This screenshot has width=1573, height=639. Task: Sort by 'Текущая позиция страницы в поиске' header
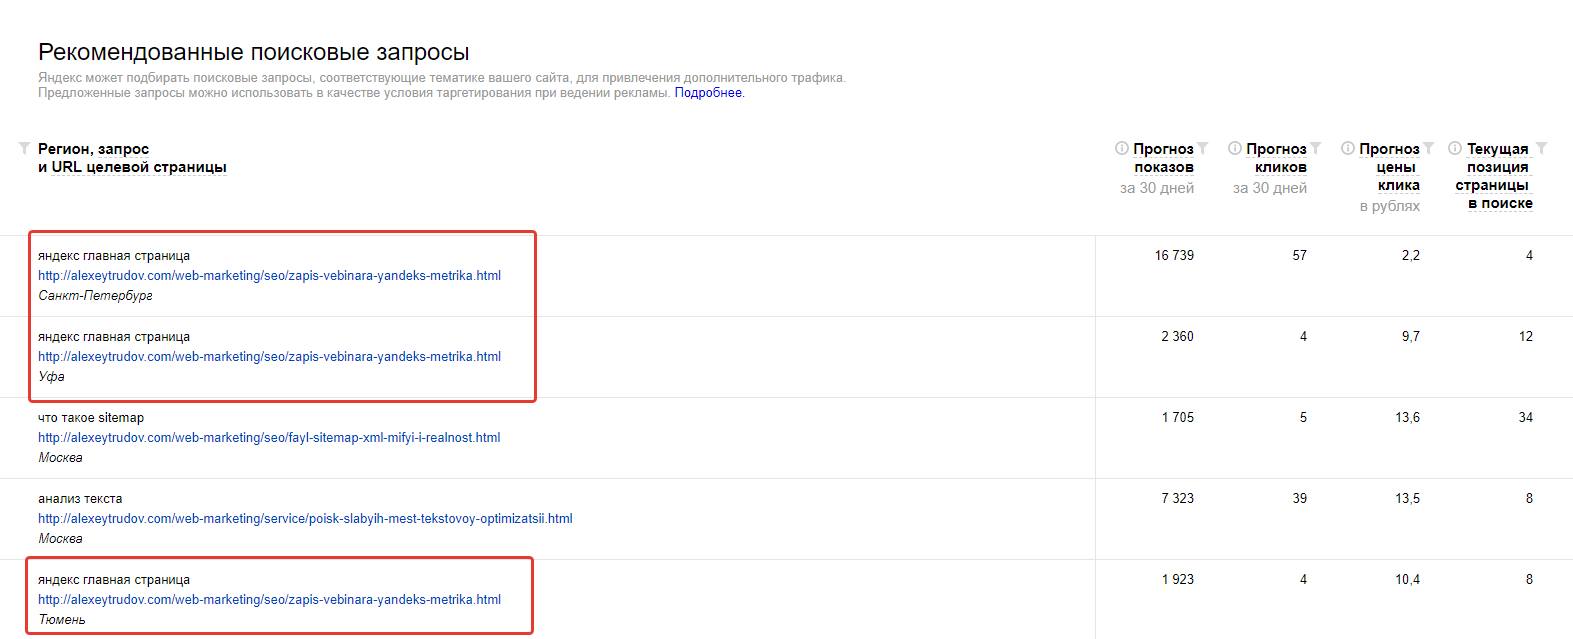[1497, 176]
